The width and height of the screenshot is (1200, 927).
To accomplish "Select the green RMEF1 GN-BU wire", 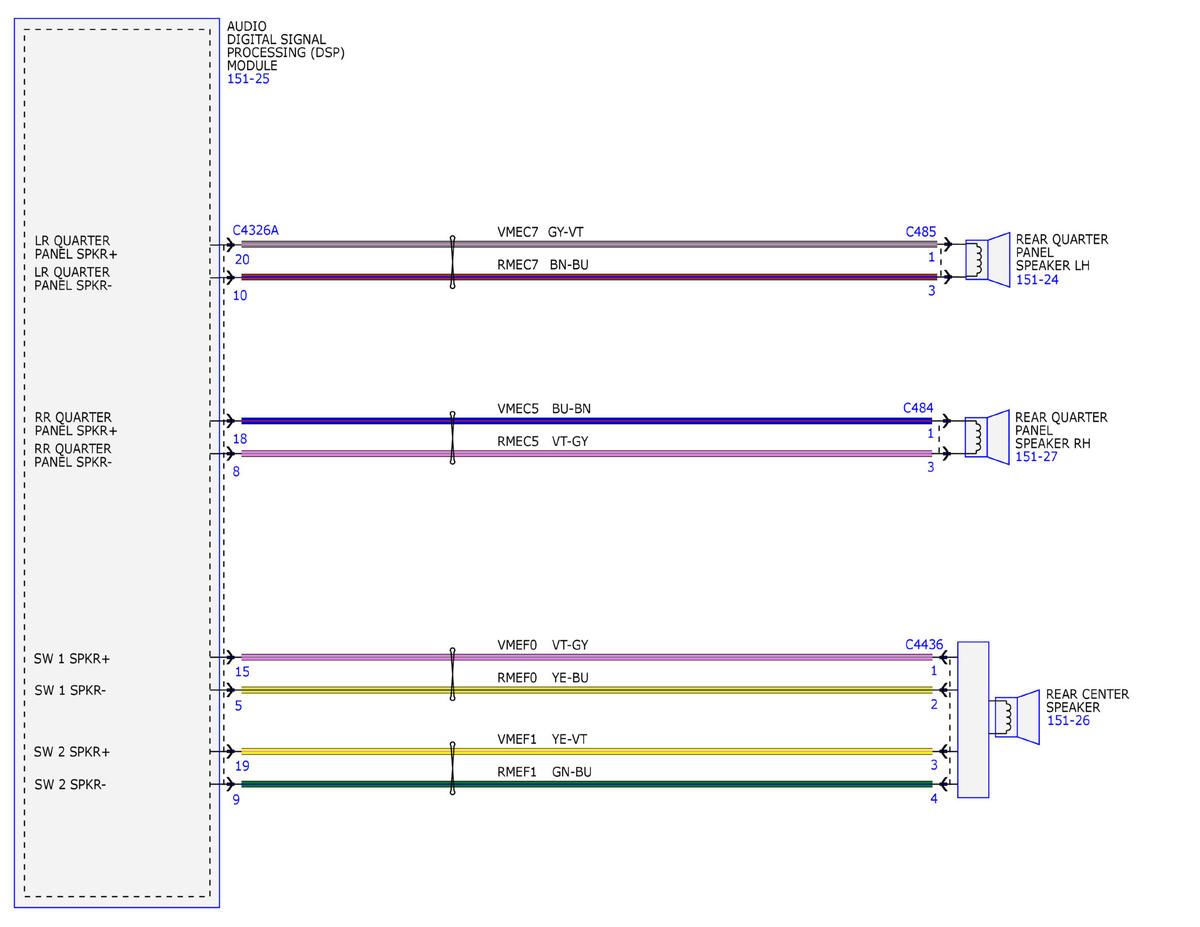I will coord(587,785).
